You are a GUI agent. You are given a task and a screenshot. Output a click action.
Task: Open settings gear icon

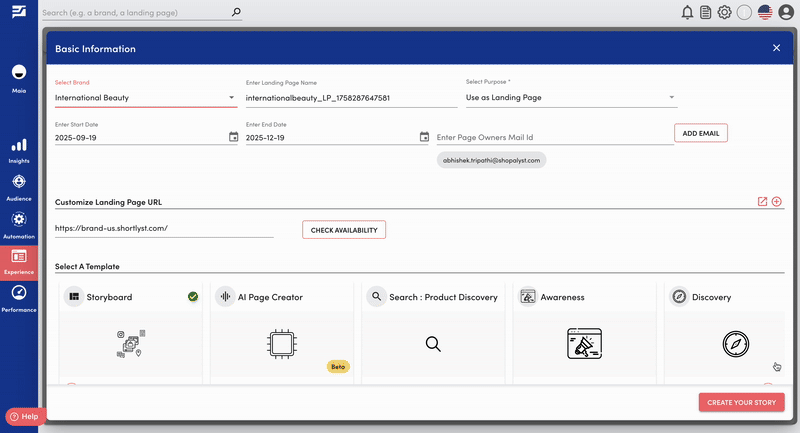click(724, 12)
